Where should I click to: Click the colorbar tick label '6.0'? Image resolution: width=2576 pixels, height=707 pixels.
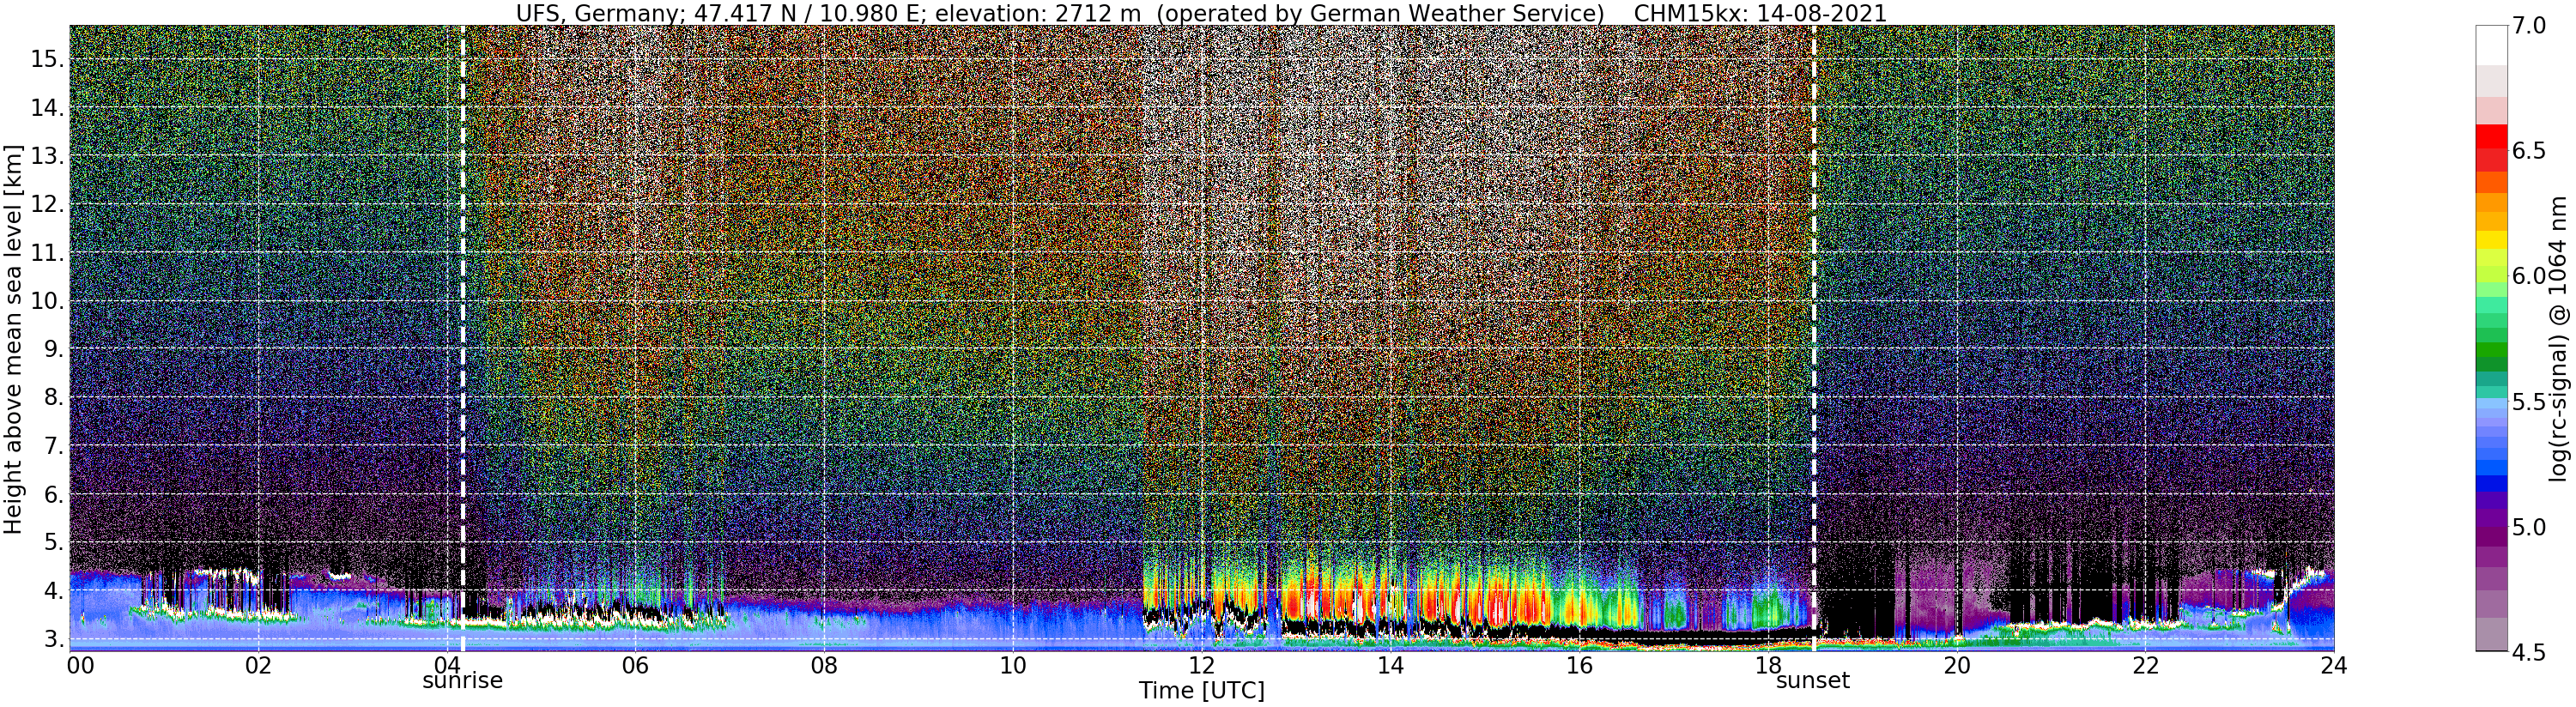(2528, 276)
